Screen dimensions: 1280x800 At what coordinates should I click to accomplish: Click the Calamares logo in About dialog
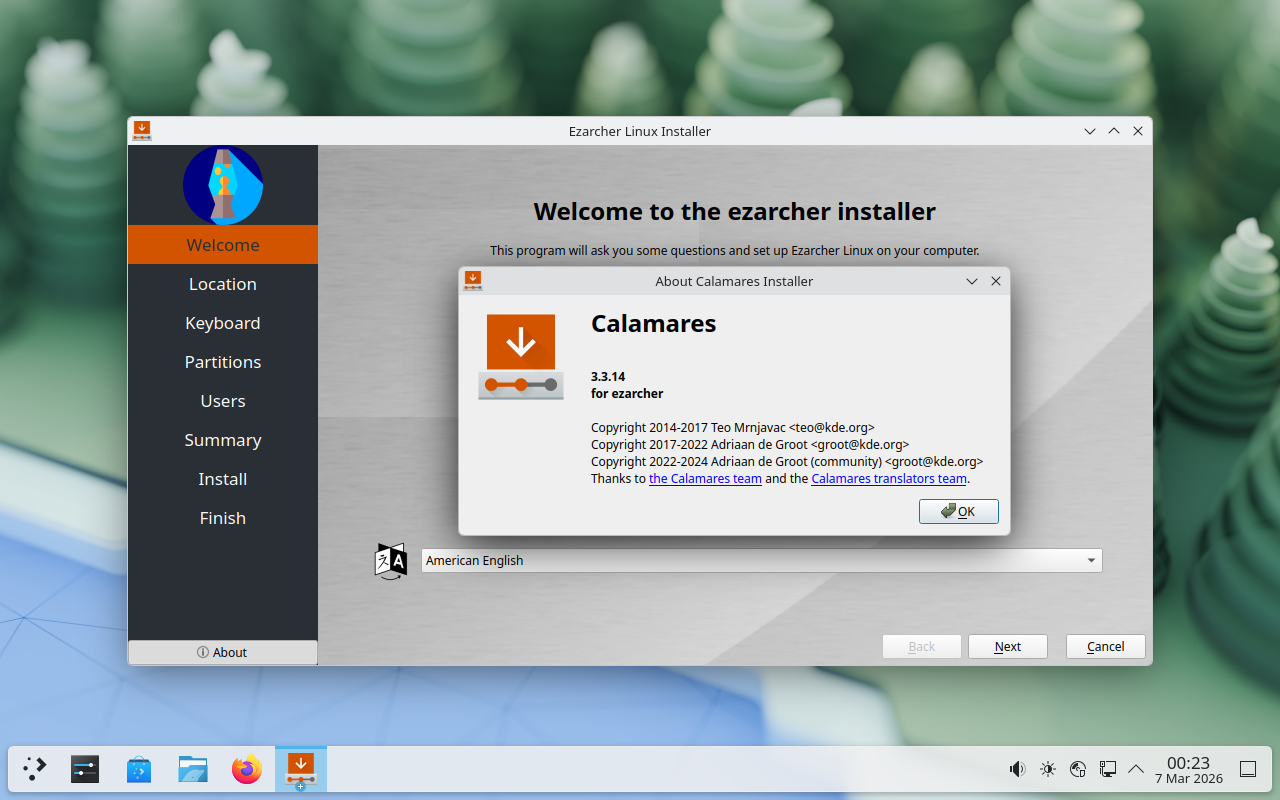pyautogui.click(x=520, y=357)
